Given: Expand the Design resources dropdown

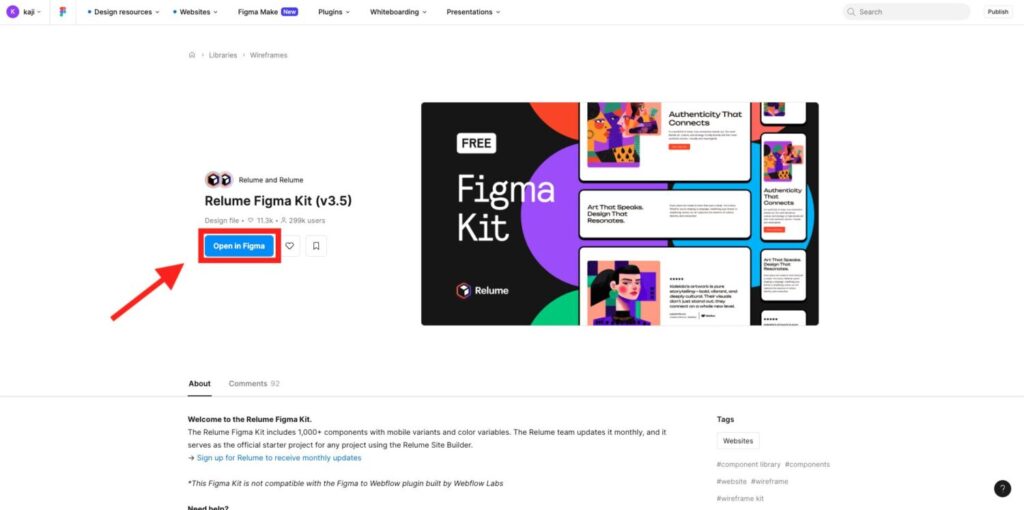Looking at the screenshot, I should click(x=123, y=12).
